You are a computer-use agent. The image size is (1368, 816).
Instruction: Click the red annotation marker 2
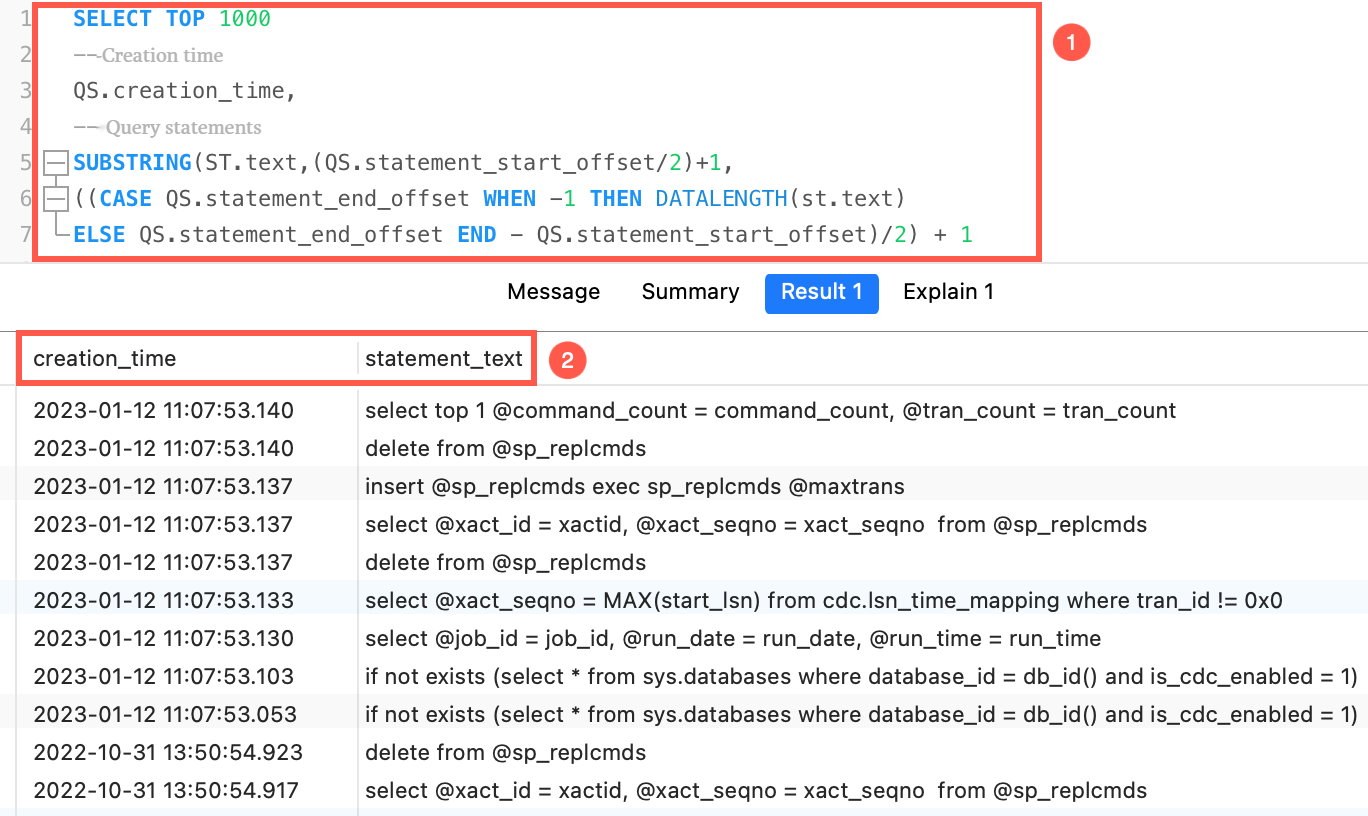[566, 360]
